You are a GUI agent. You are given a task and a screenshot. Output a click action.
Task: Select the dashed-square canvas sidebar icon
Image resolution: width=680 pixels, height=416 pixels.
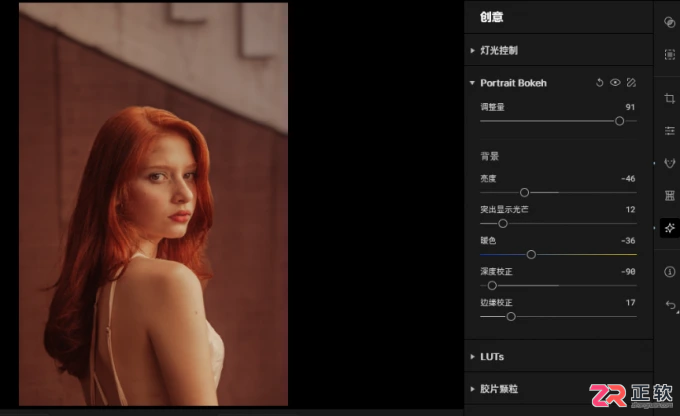point(670,55)
